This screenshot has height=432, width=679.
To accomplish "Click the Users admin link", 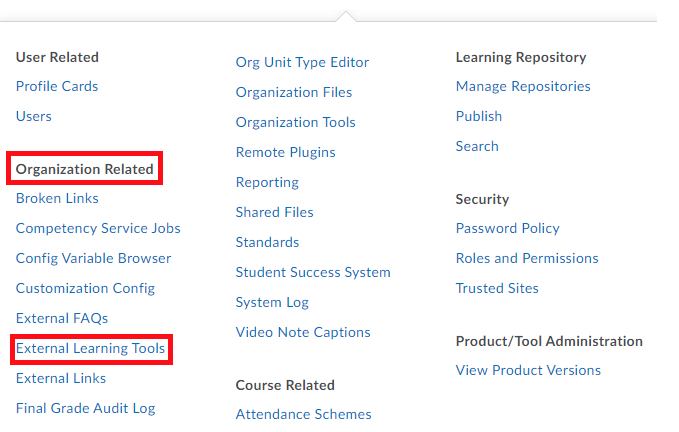I will [x=34, y=116].
